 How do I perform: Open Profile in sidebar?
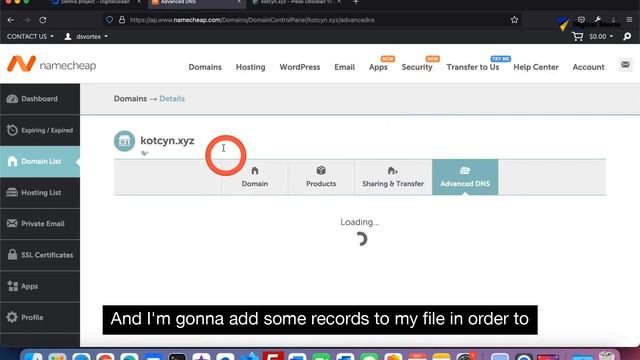(x=40, y=317)
